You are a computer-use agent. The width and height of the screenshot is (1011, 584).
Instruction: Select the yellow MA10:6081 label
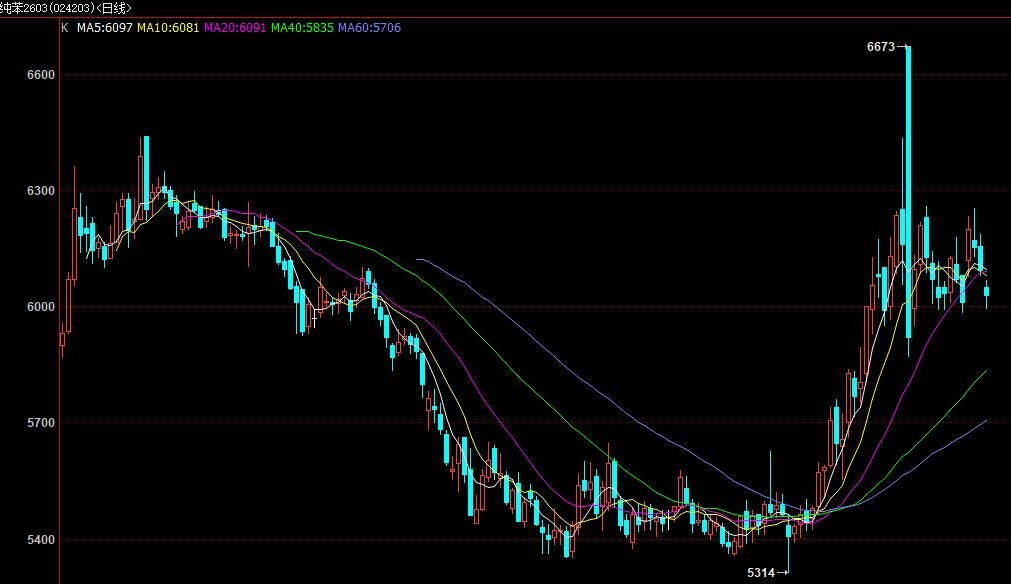(168, 28)
